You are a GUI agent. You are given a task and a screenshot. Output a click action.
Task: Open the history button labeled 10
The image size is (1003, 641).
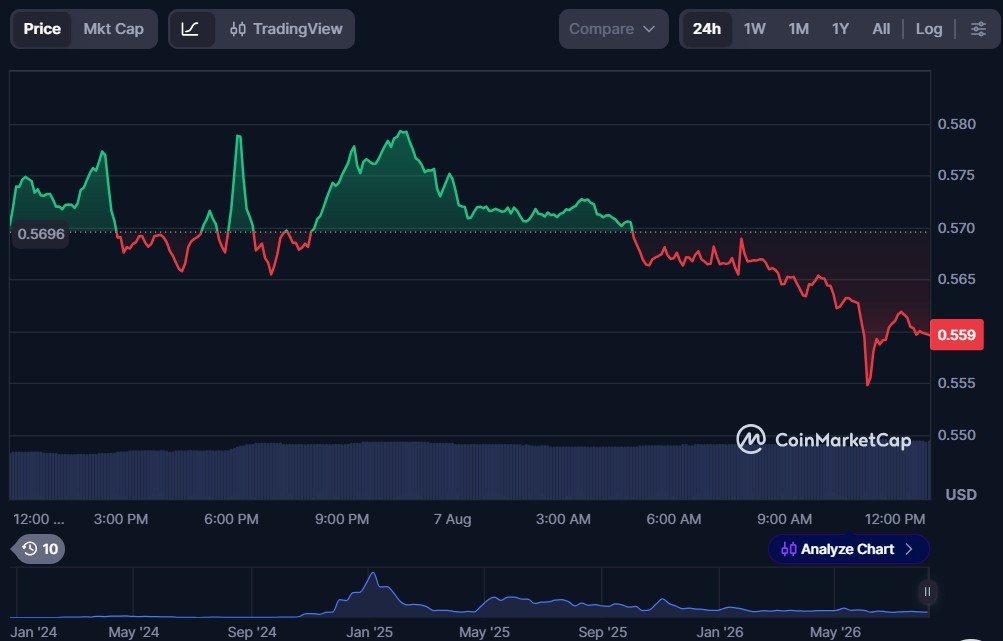[x=38, y=549]
